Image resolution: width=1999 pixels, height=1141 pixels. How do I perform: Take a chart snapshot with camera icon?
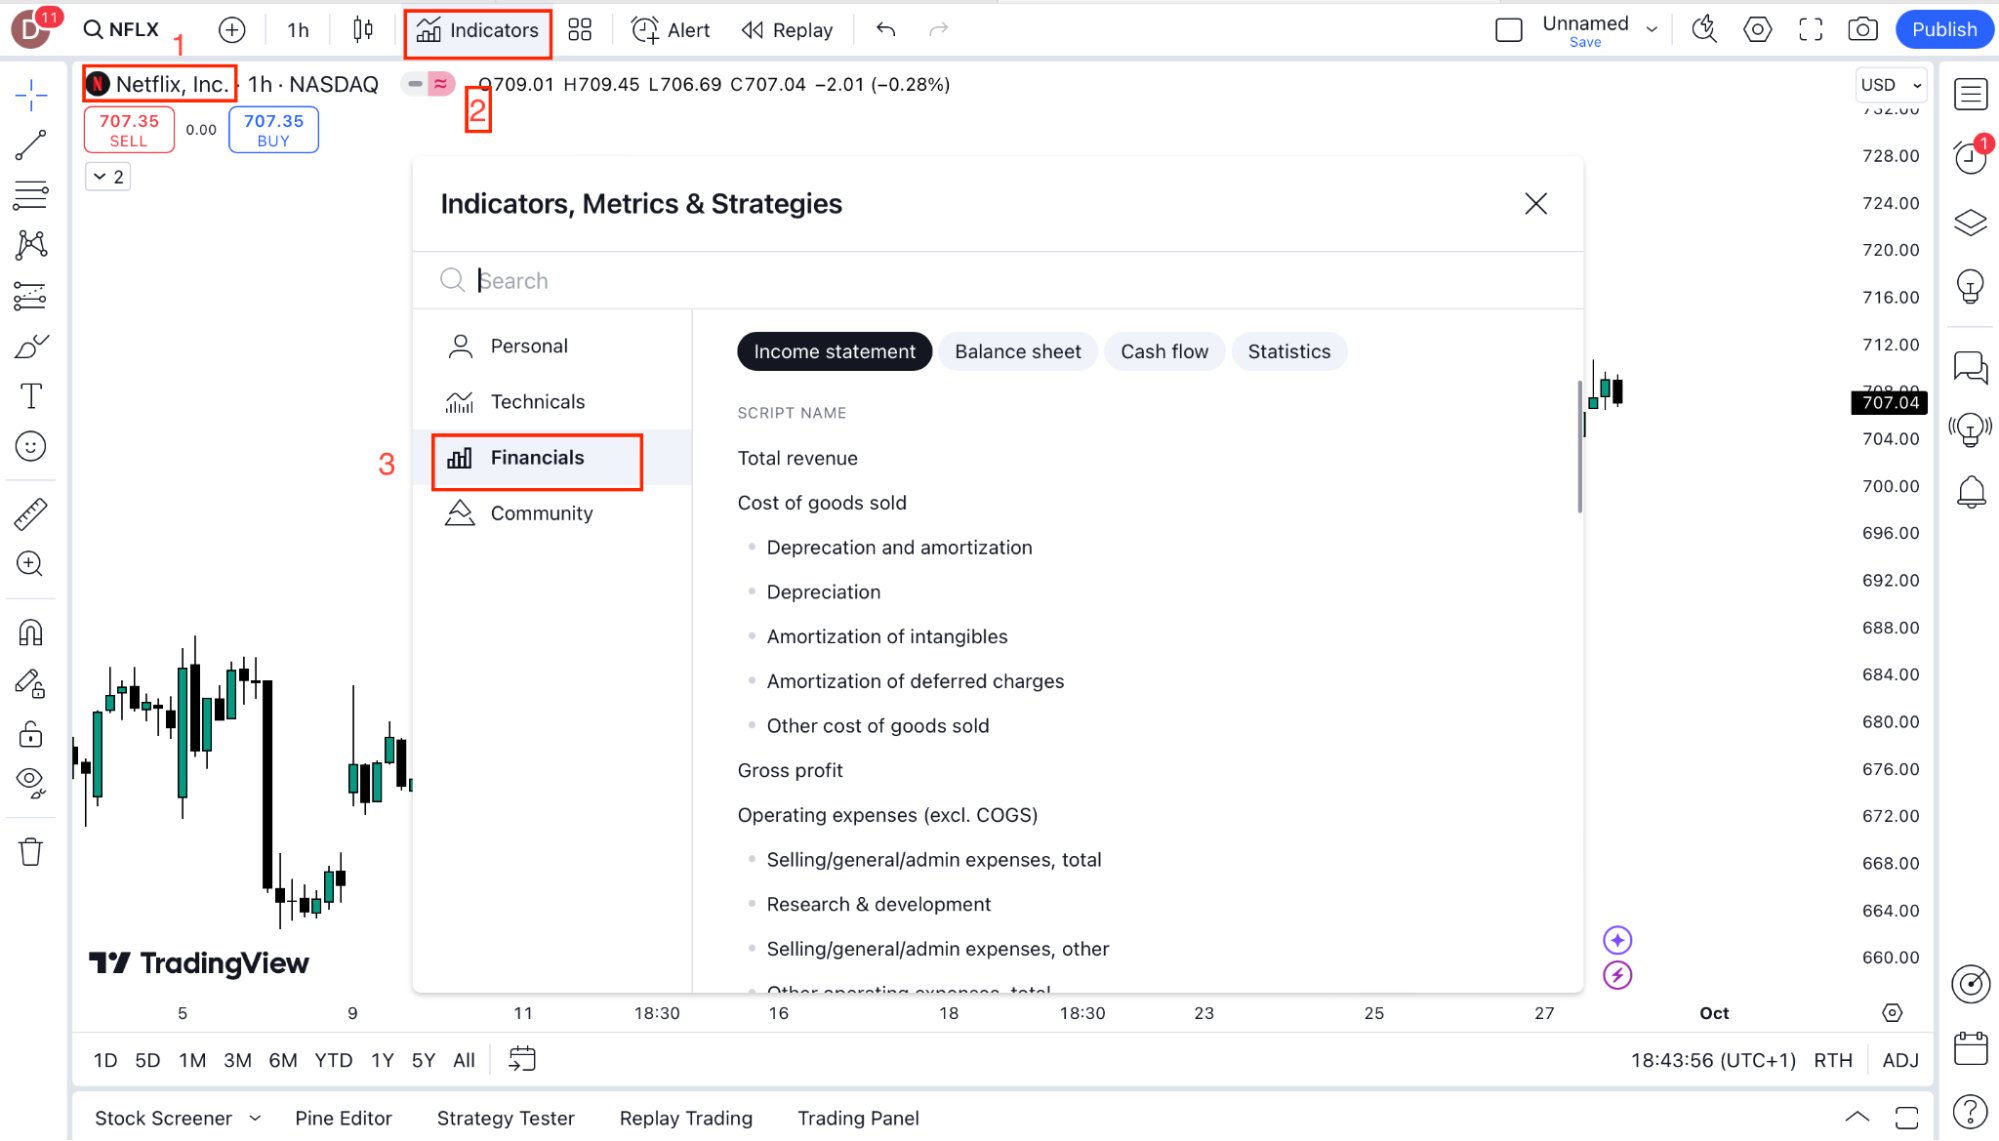coord(1862,30)
